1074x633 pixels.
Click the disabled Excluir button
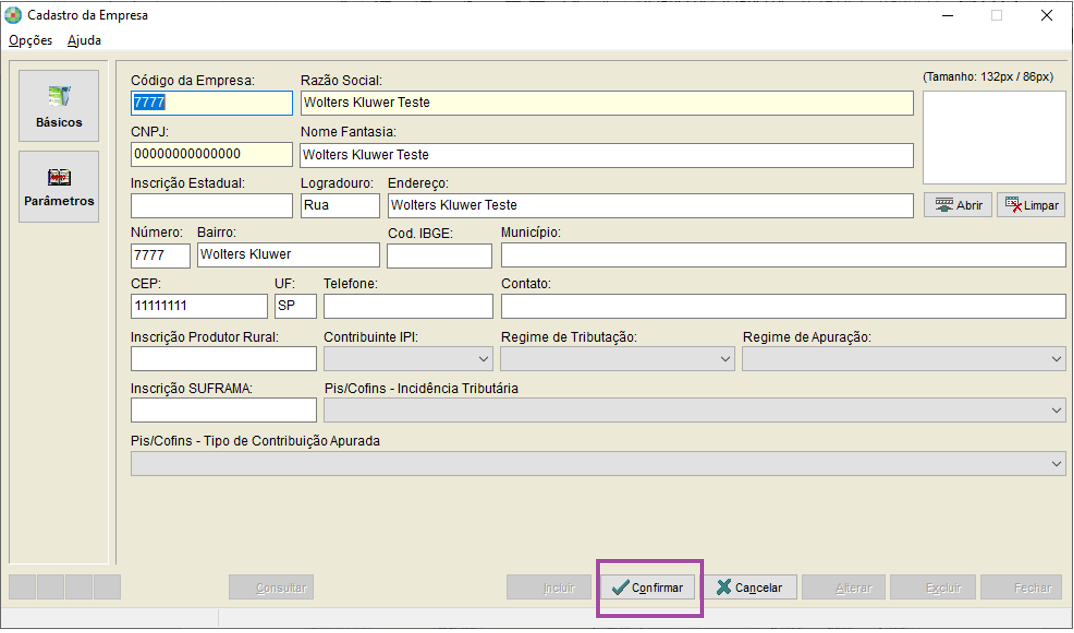(x=934, y=587)
